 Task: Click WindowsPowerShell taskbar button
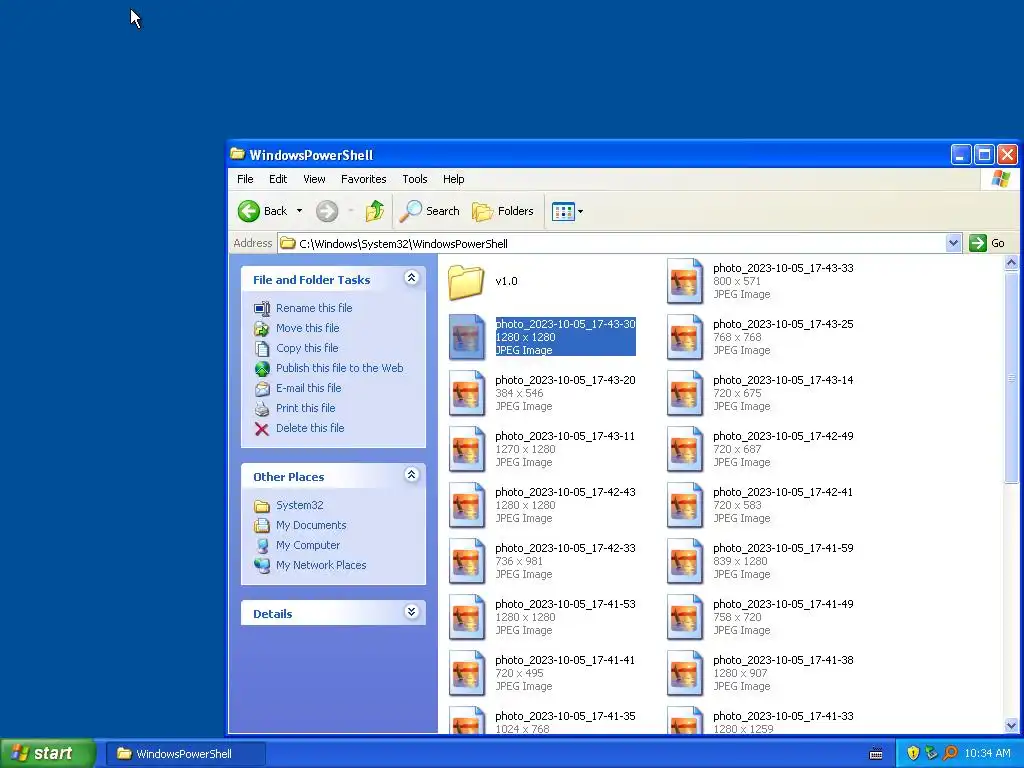pos(185,754)
